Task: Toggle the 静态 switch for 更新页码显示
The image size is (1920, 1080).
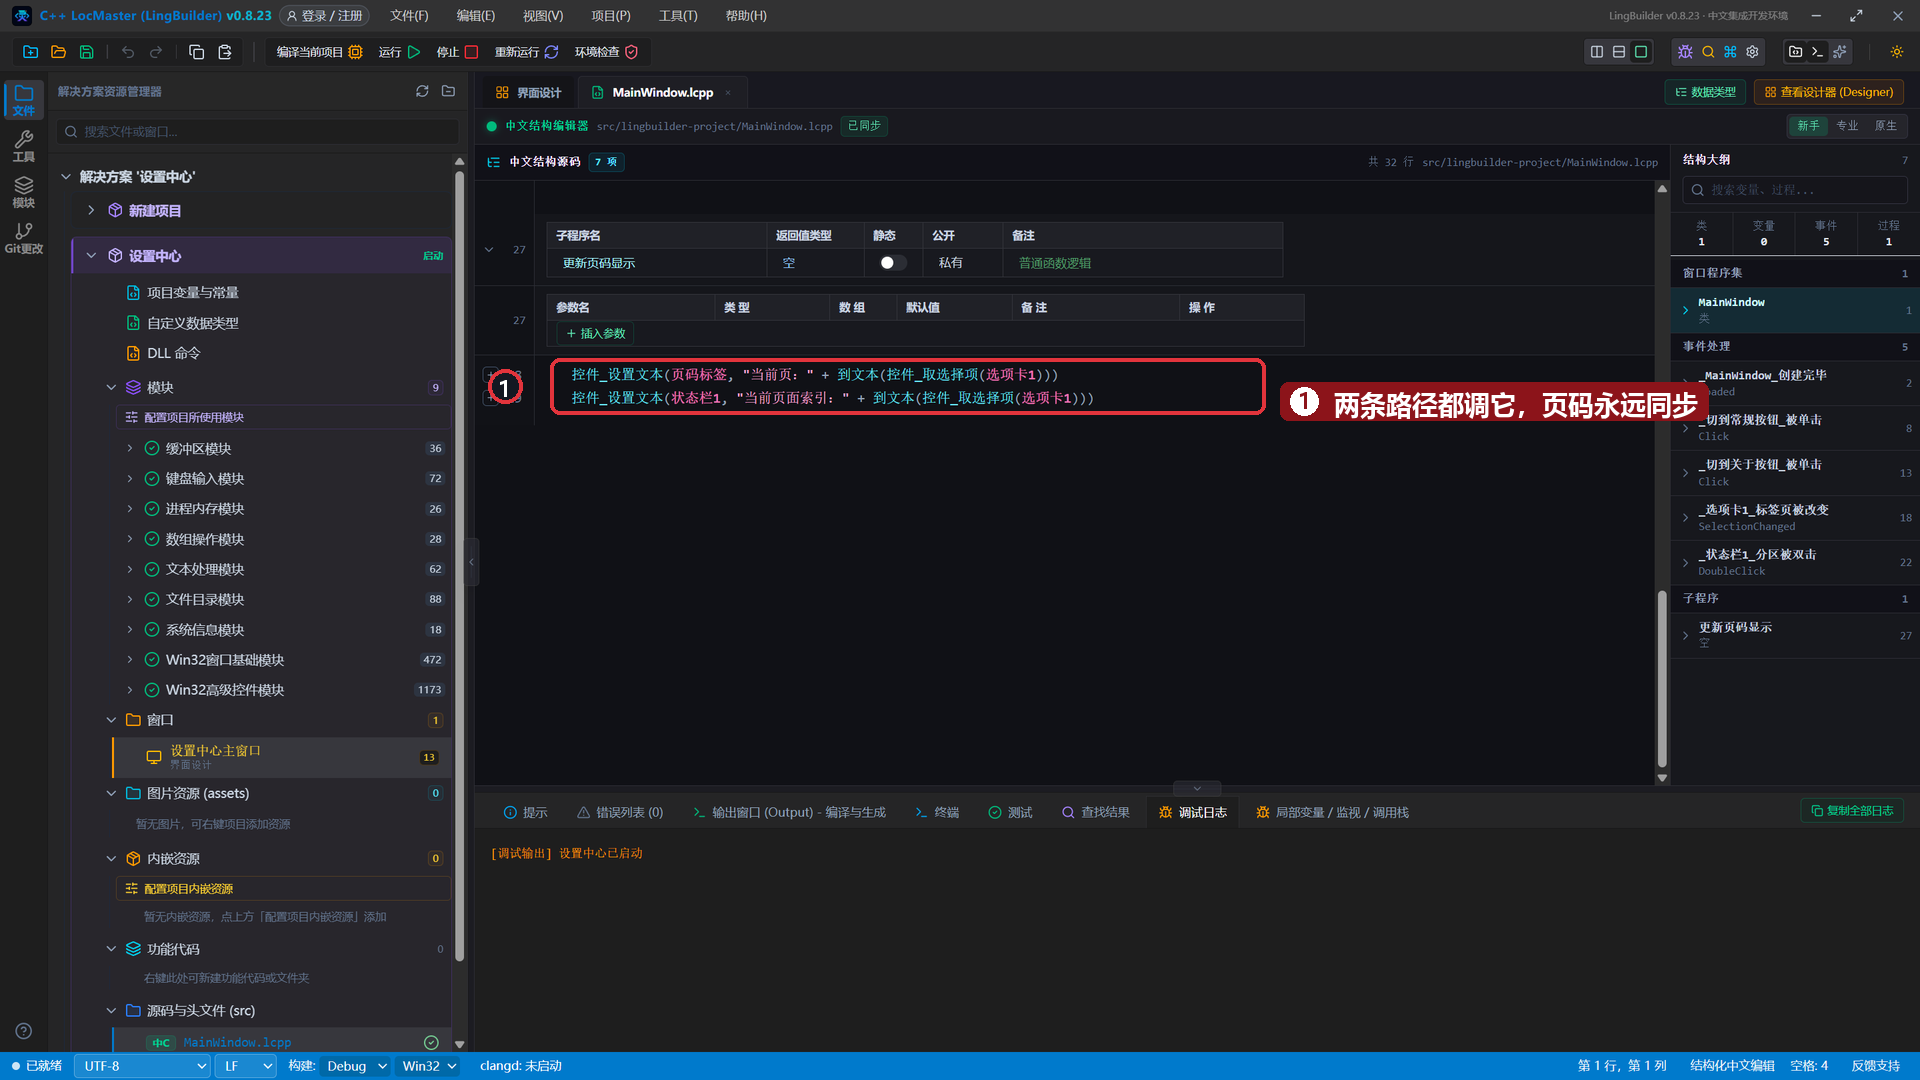Action: coord(892,263)
